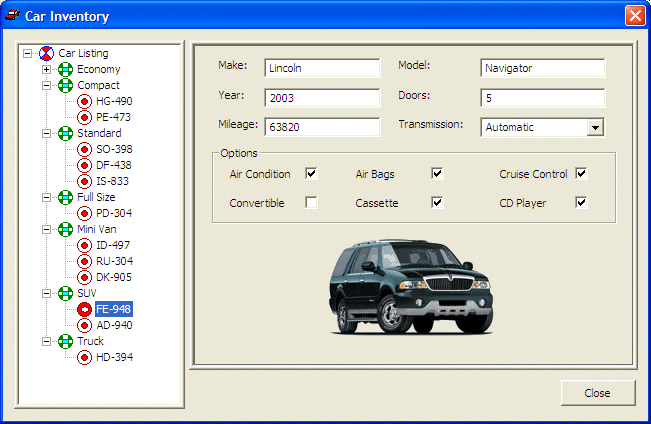Click the Mileage field showing 63820
This screenshot has height=424, width=651.
coord(322,127)
